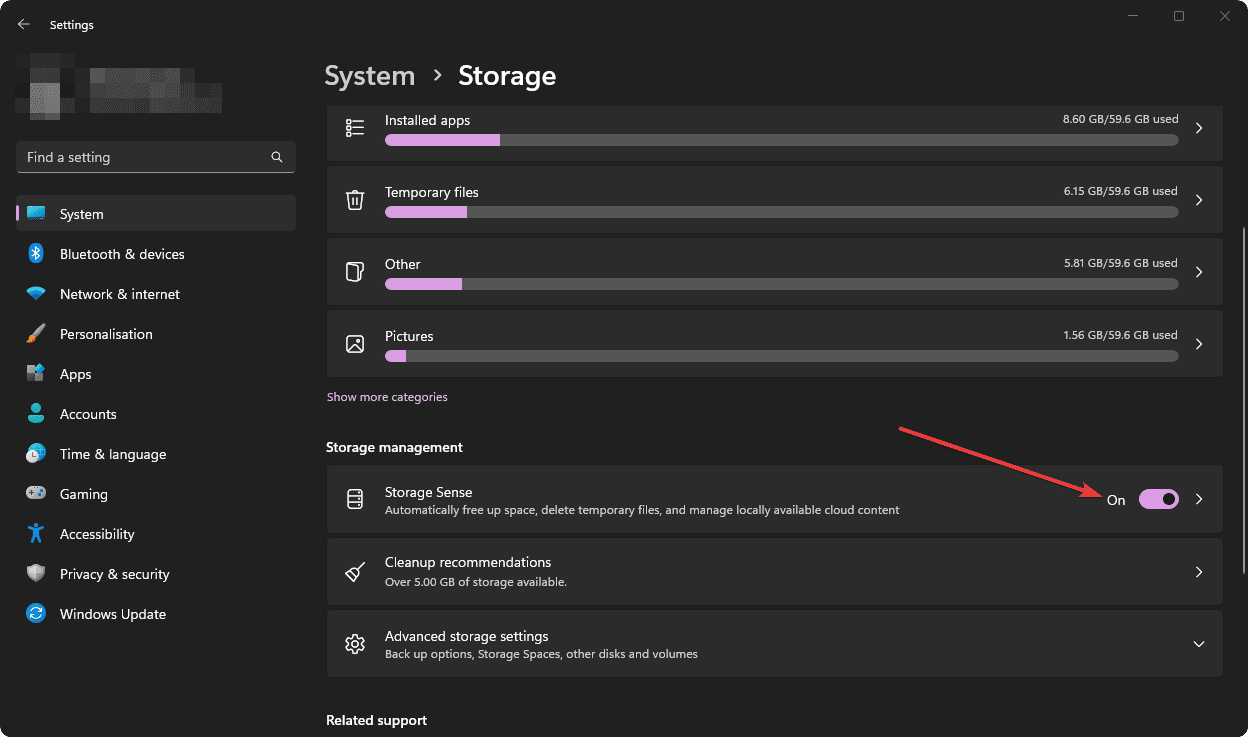Image resolution: width=1248 pixels, height=737 pixels.
Task: Click the Windows Update icon
Action: tap(36, 613)
